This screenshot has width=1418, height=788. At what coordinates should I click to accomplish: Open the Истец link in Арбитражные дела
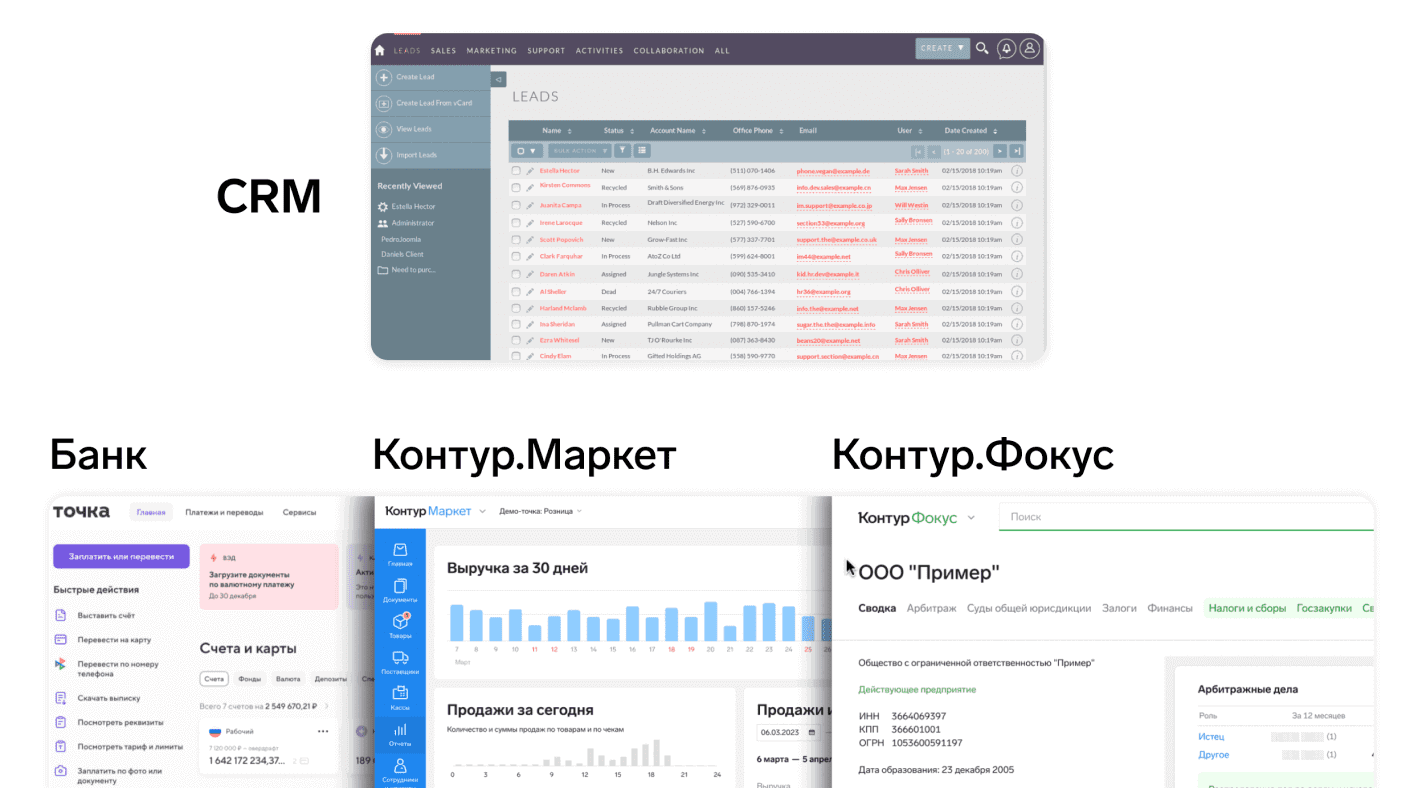[x=1211, y=737]
